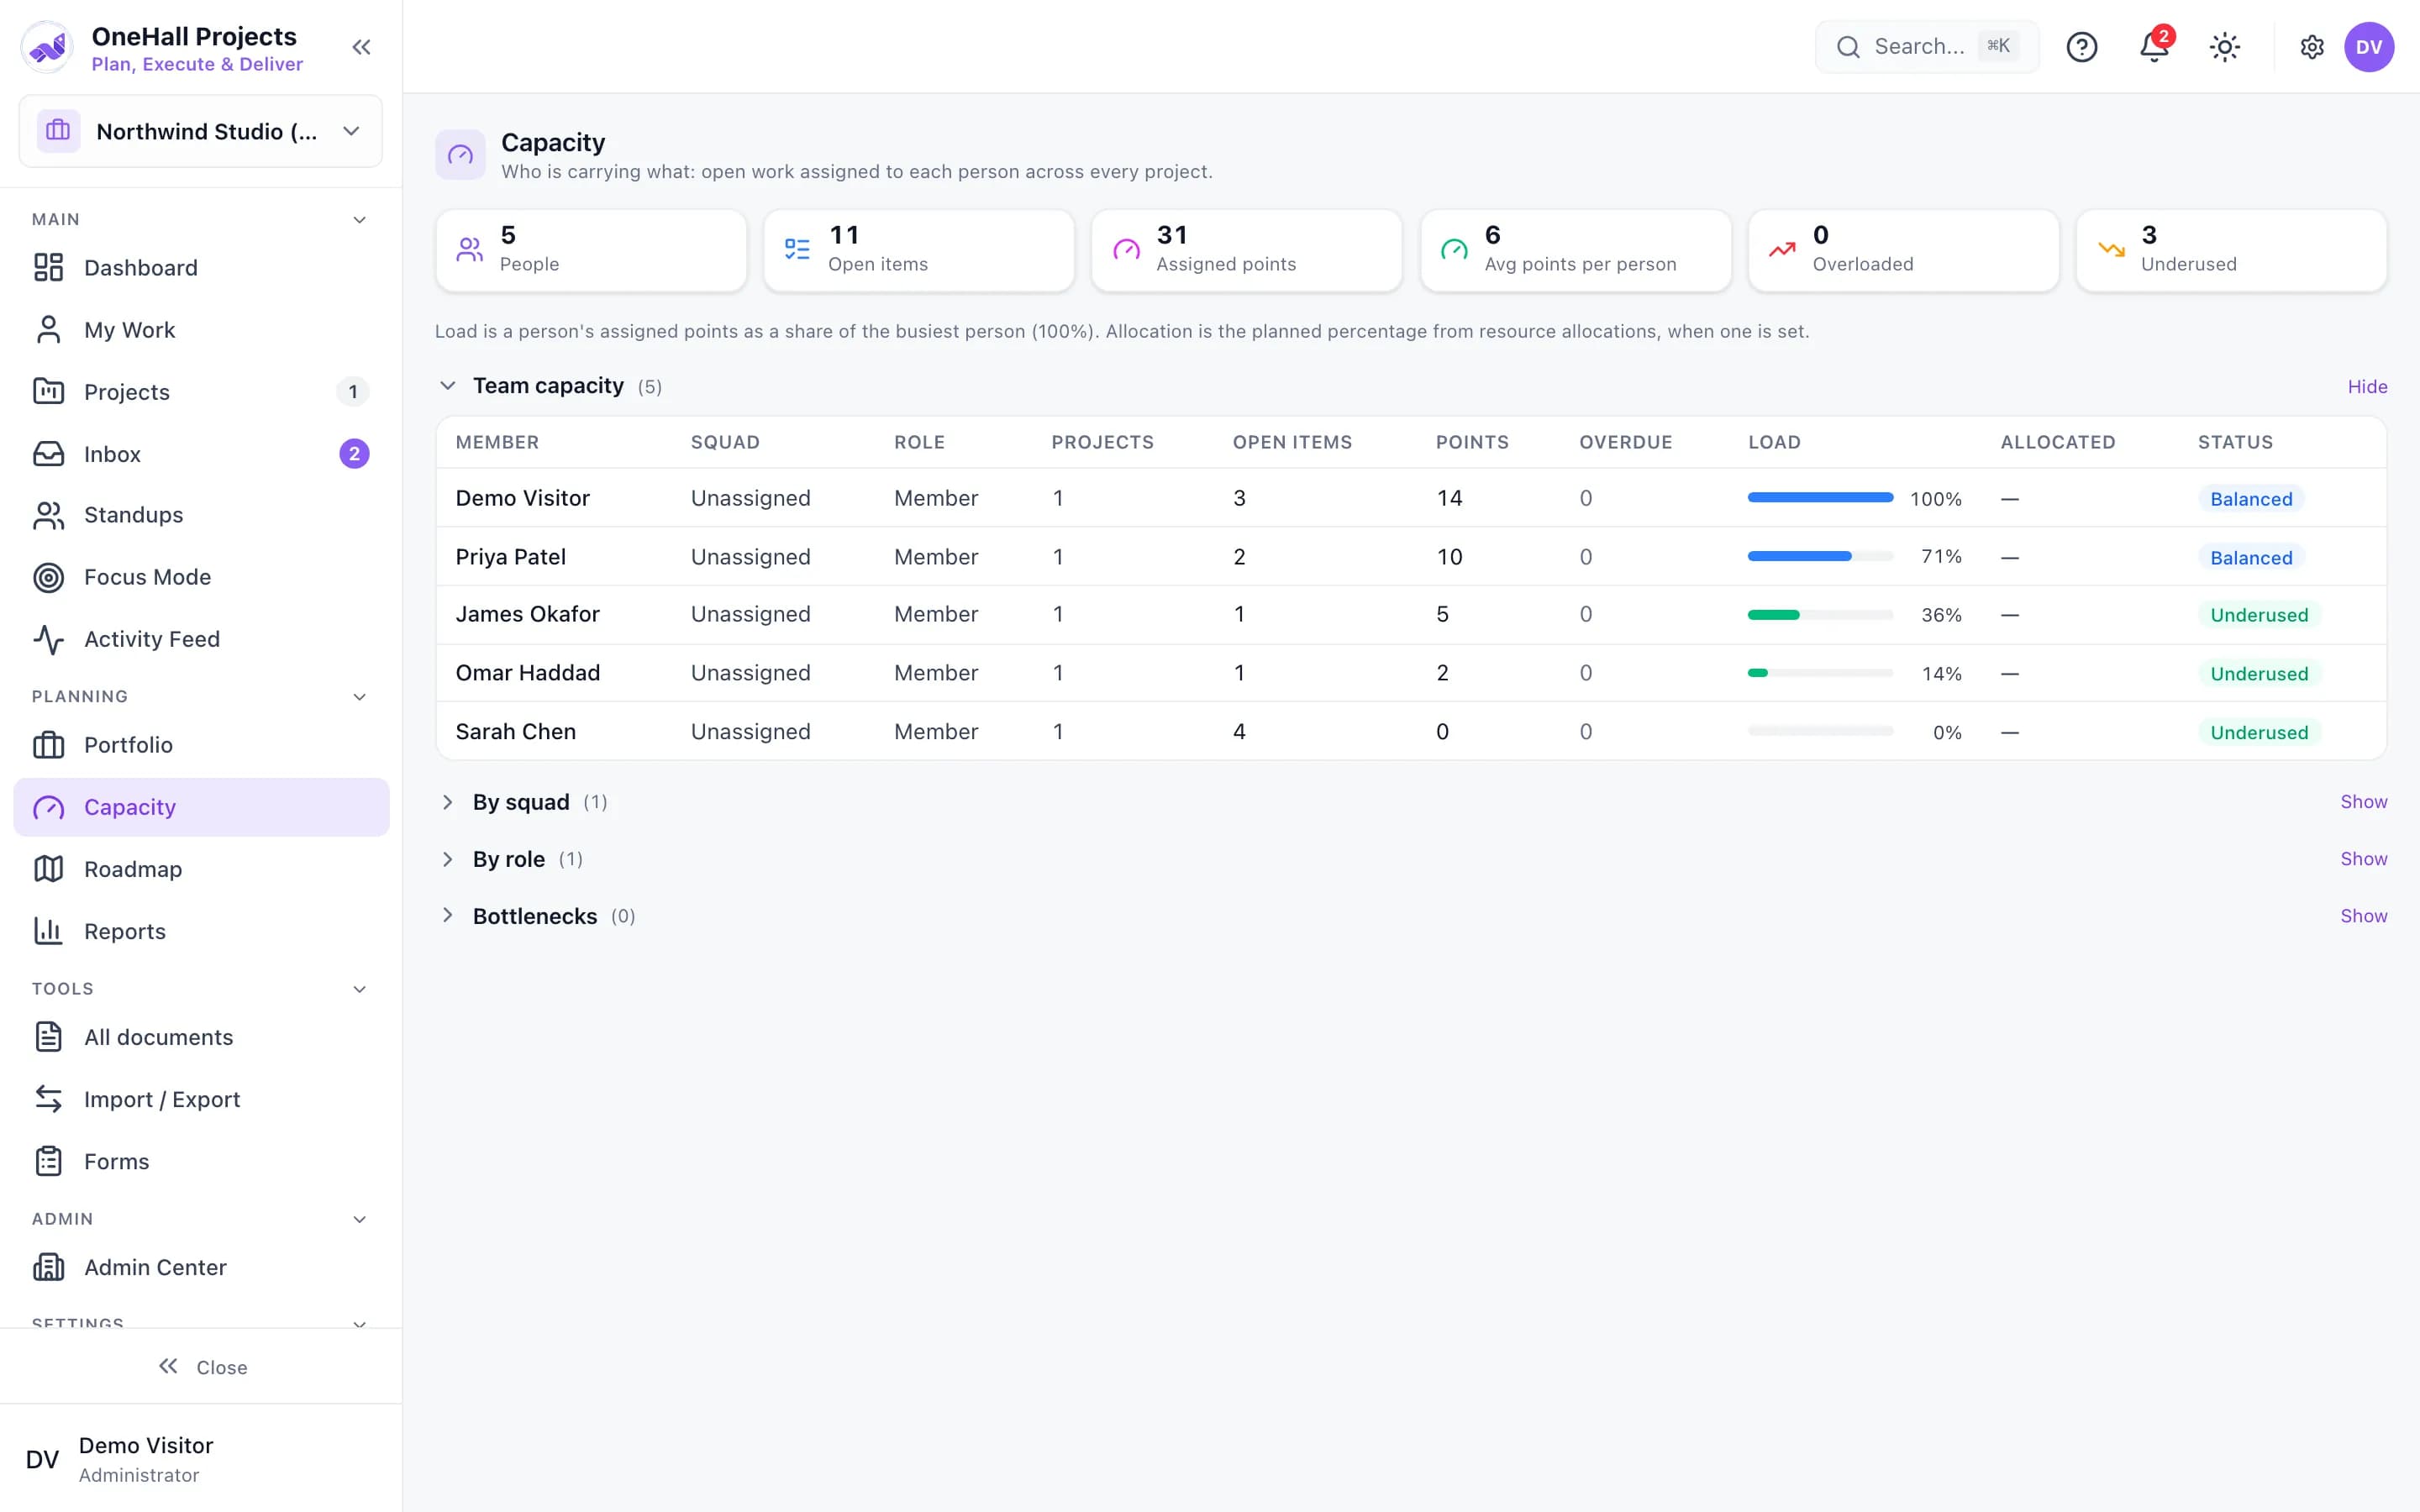Open settings gear icon in header
This screenshot has width=2420, height=1512.
coord(2311,47)
